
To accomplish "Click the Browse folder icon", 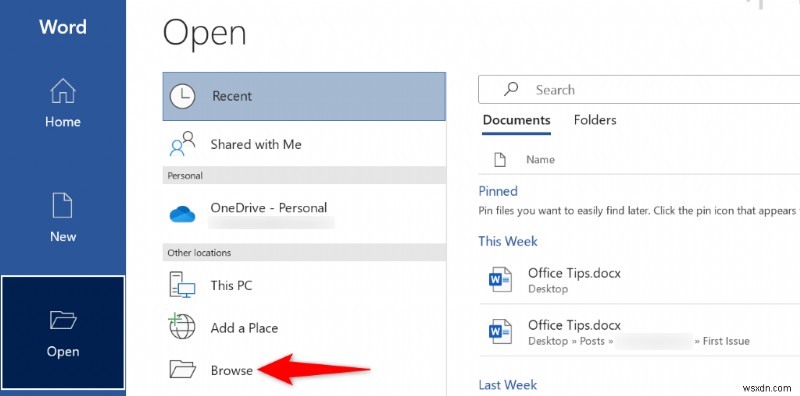I will pyautogui.click(x=182, y=369).
